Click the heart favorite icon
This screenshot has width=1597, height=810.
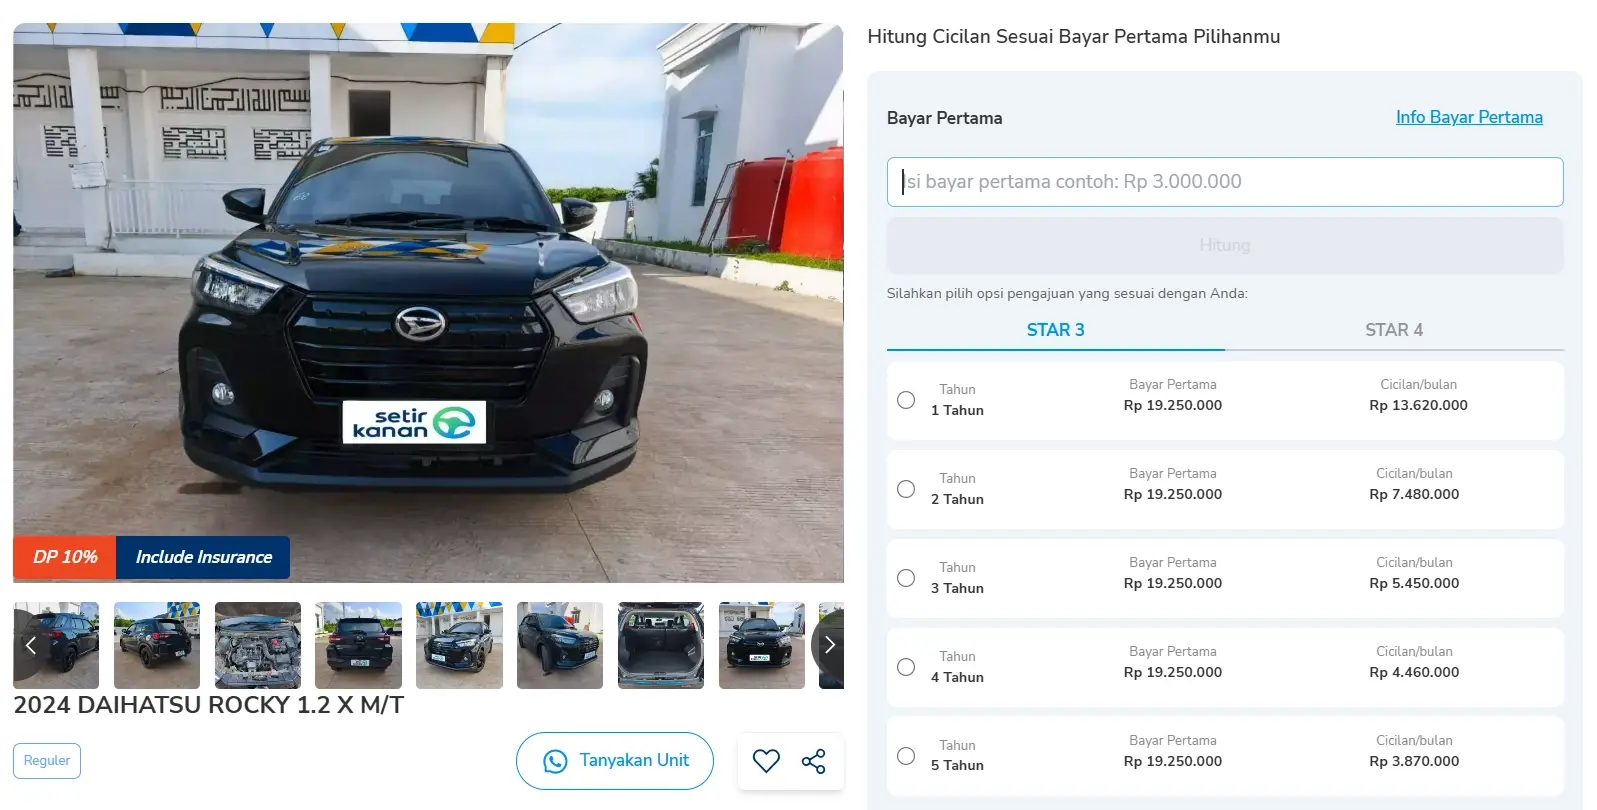(x=766, y=761)
